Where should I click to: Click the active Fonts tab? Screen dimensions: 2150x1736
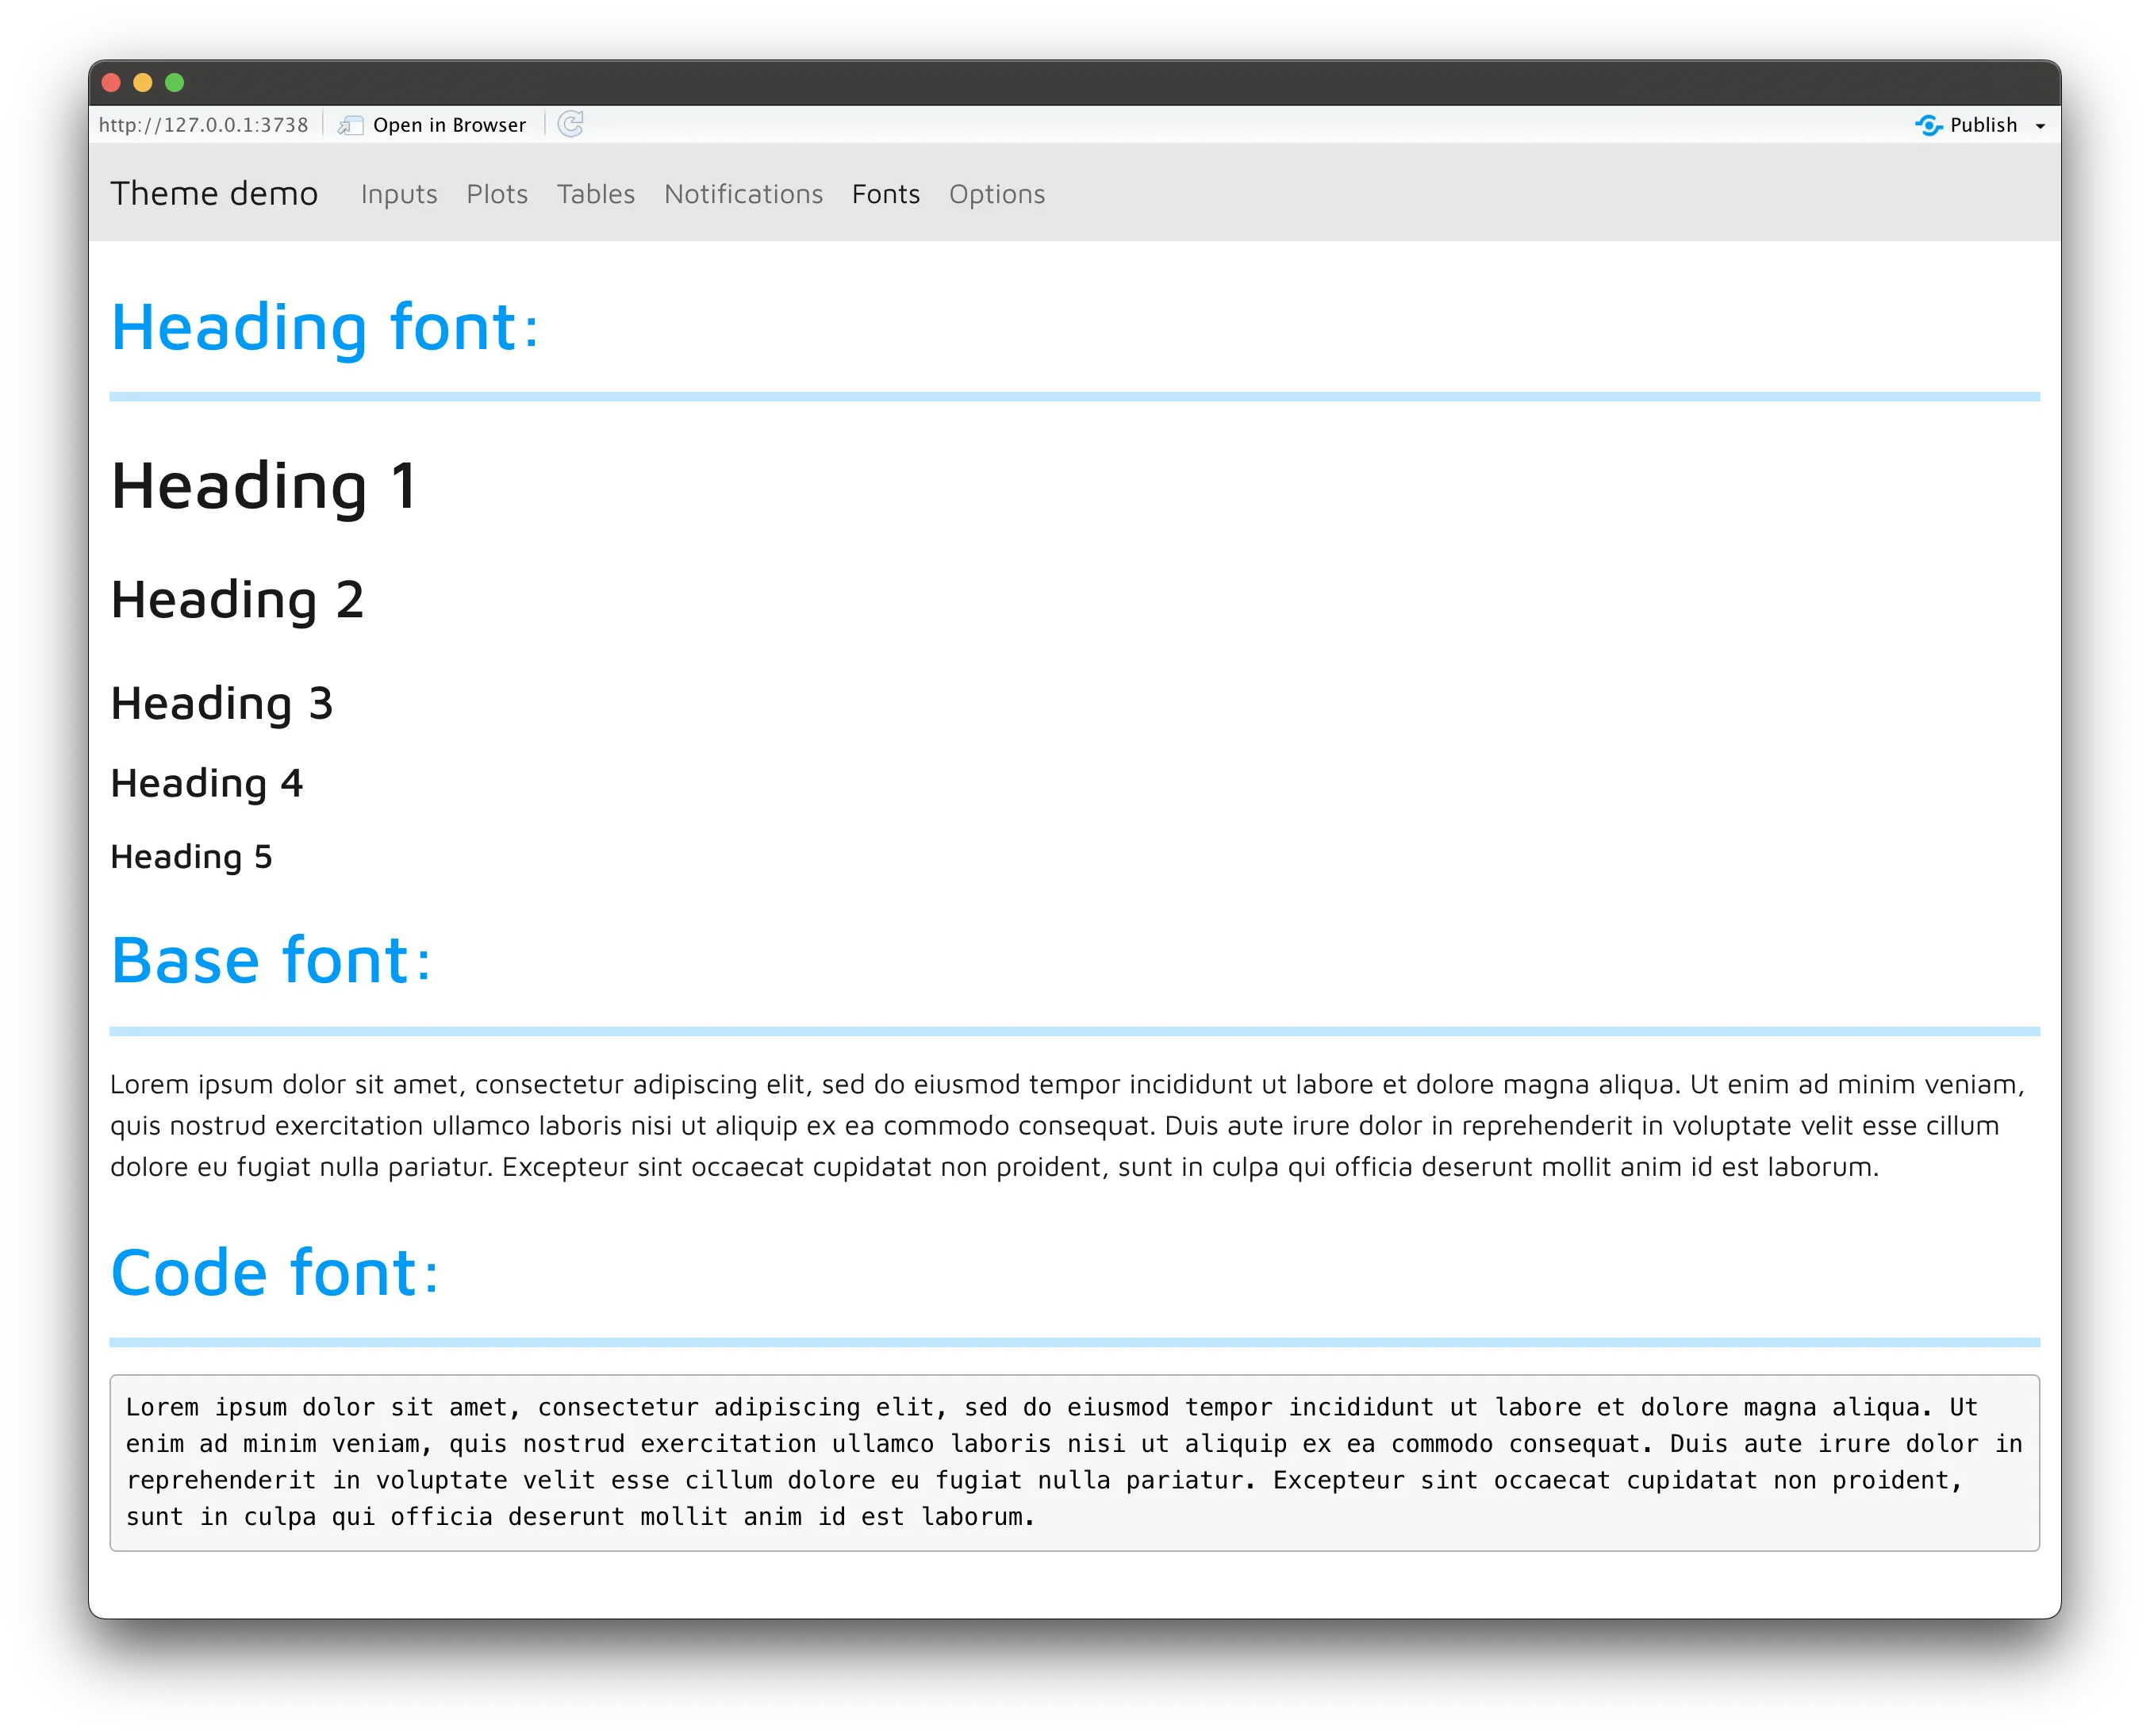(885, 194)
